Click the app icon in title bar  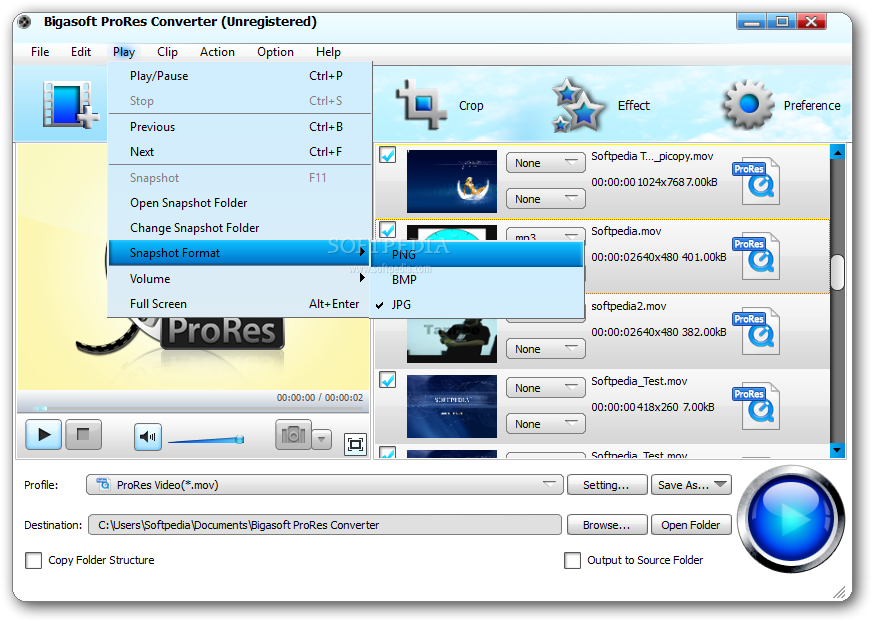point(24,22)
